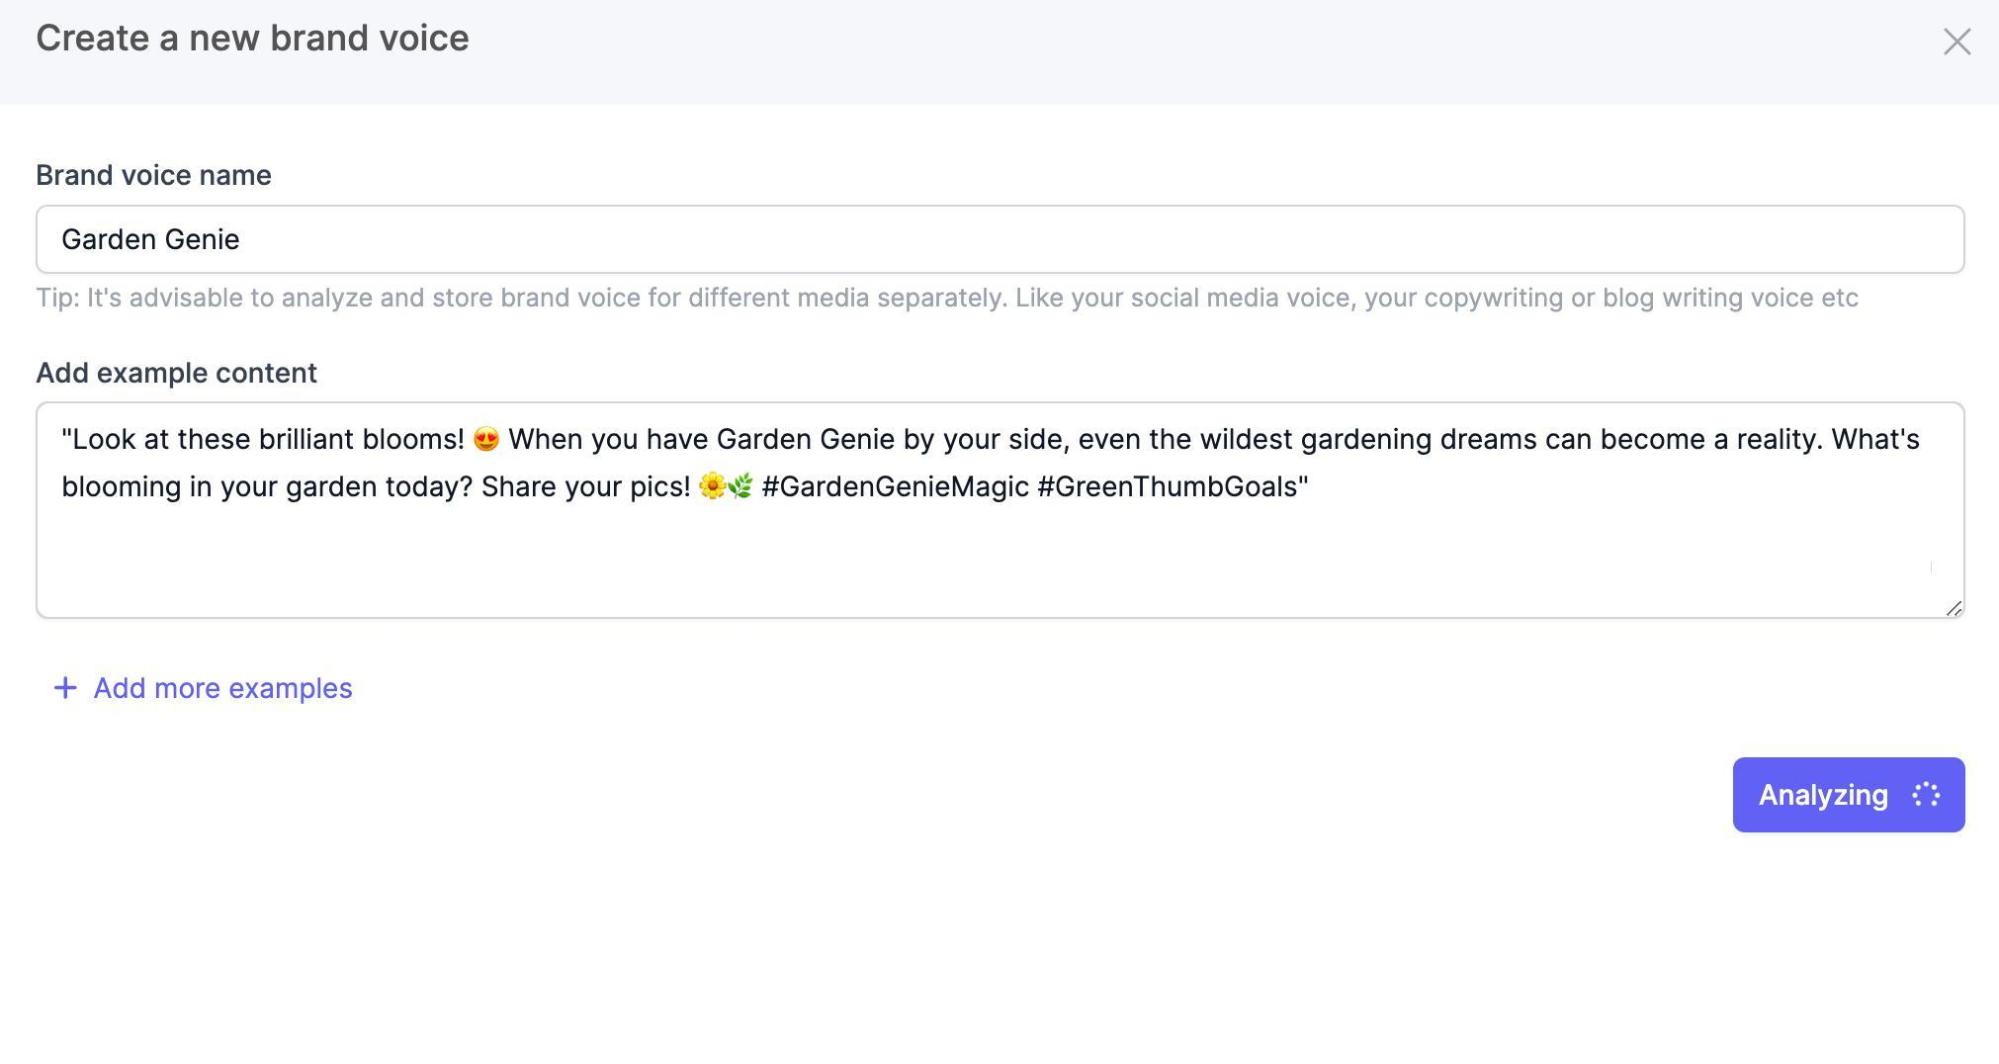Viewport: 1999px width, 1064px height.
Task: Click the #GardenGenieMagic hashtag text
Action: pos(895,487)
